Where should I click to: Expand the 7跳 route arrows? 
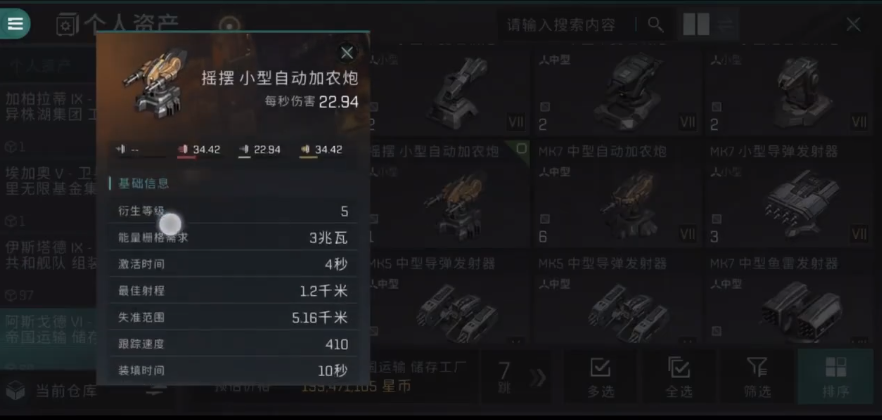coord(537,378)
